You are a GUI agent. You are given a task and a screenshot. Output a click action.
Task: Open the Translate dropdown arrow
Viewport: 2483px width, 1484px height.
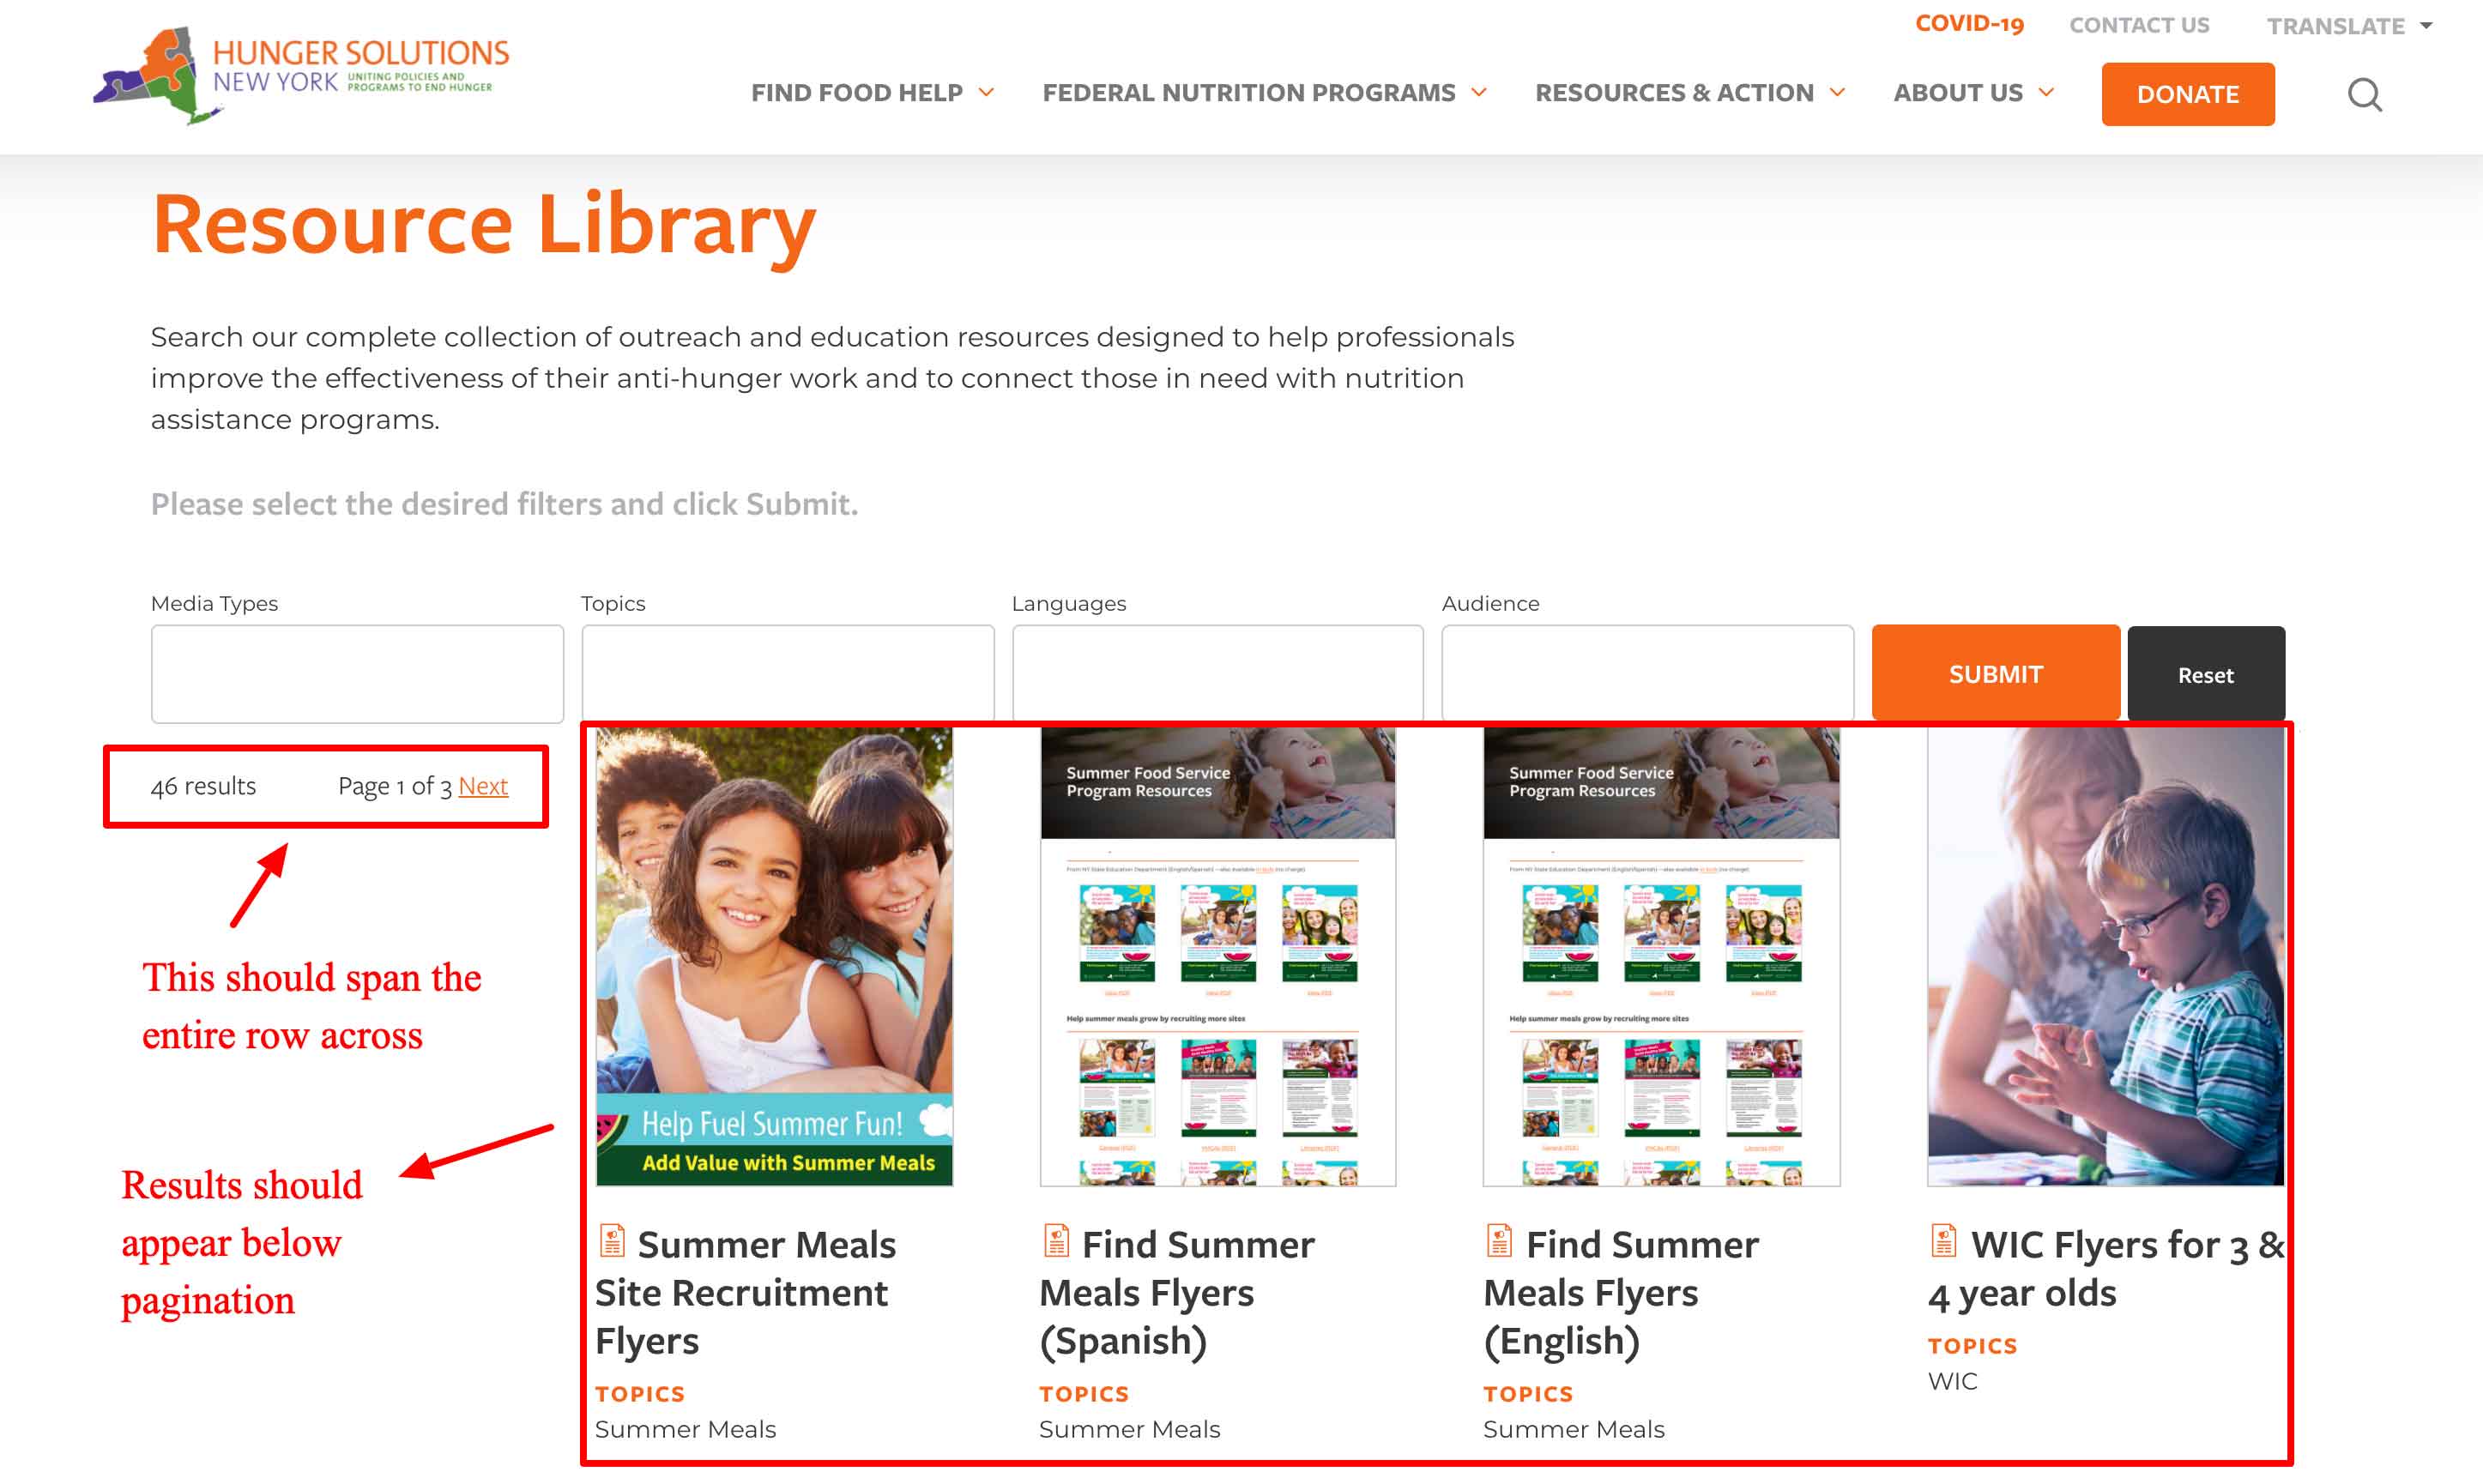2425,26
